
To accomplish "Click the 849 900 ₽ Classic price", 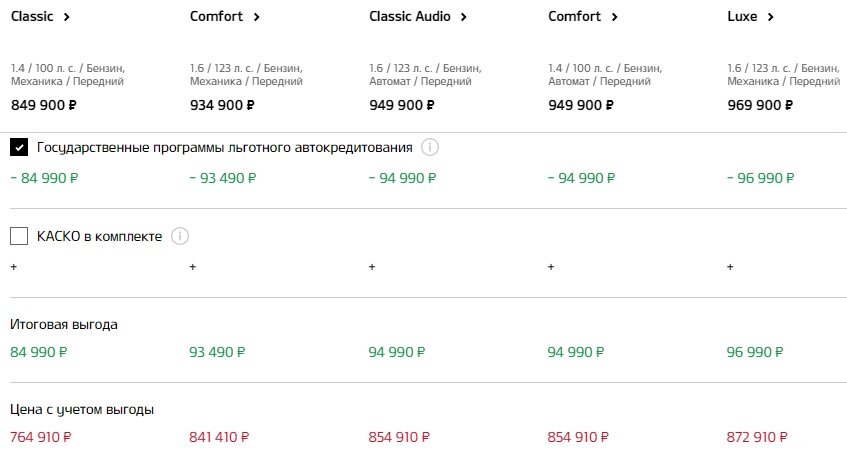I will pyautogui.click(x=44, y=105).
